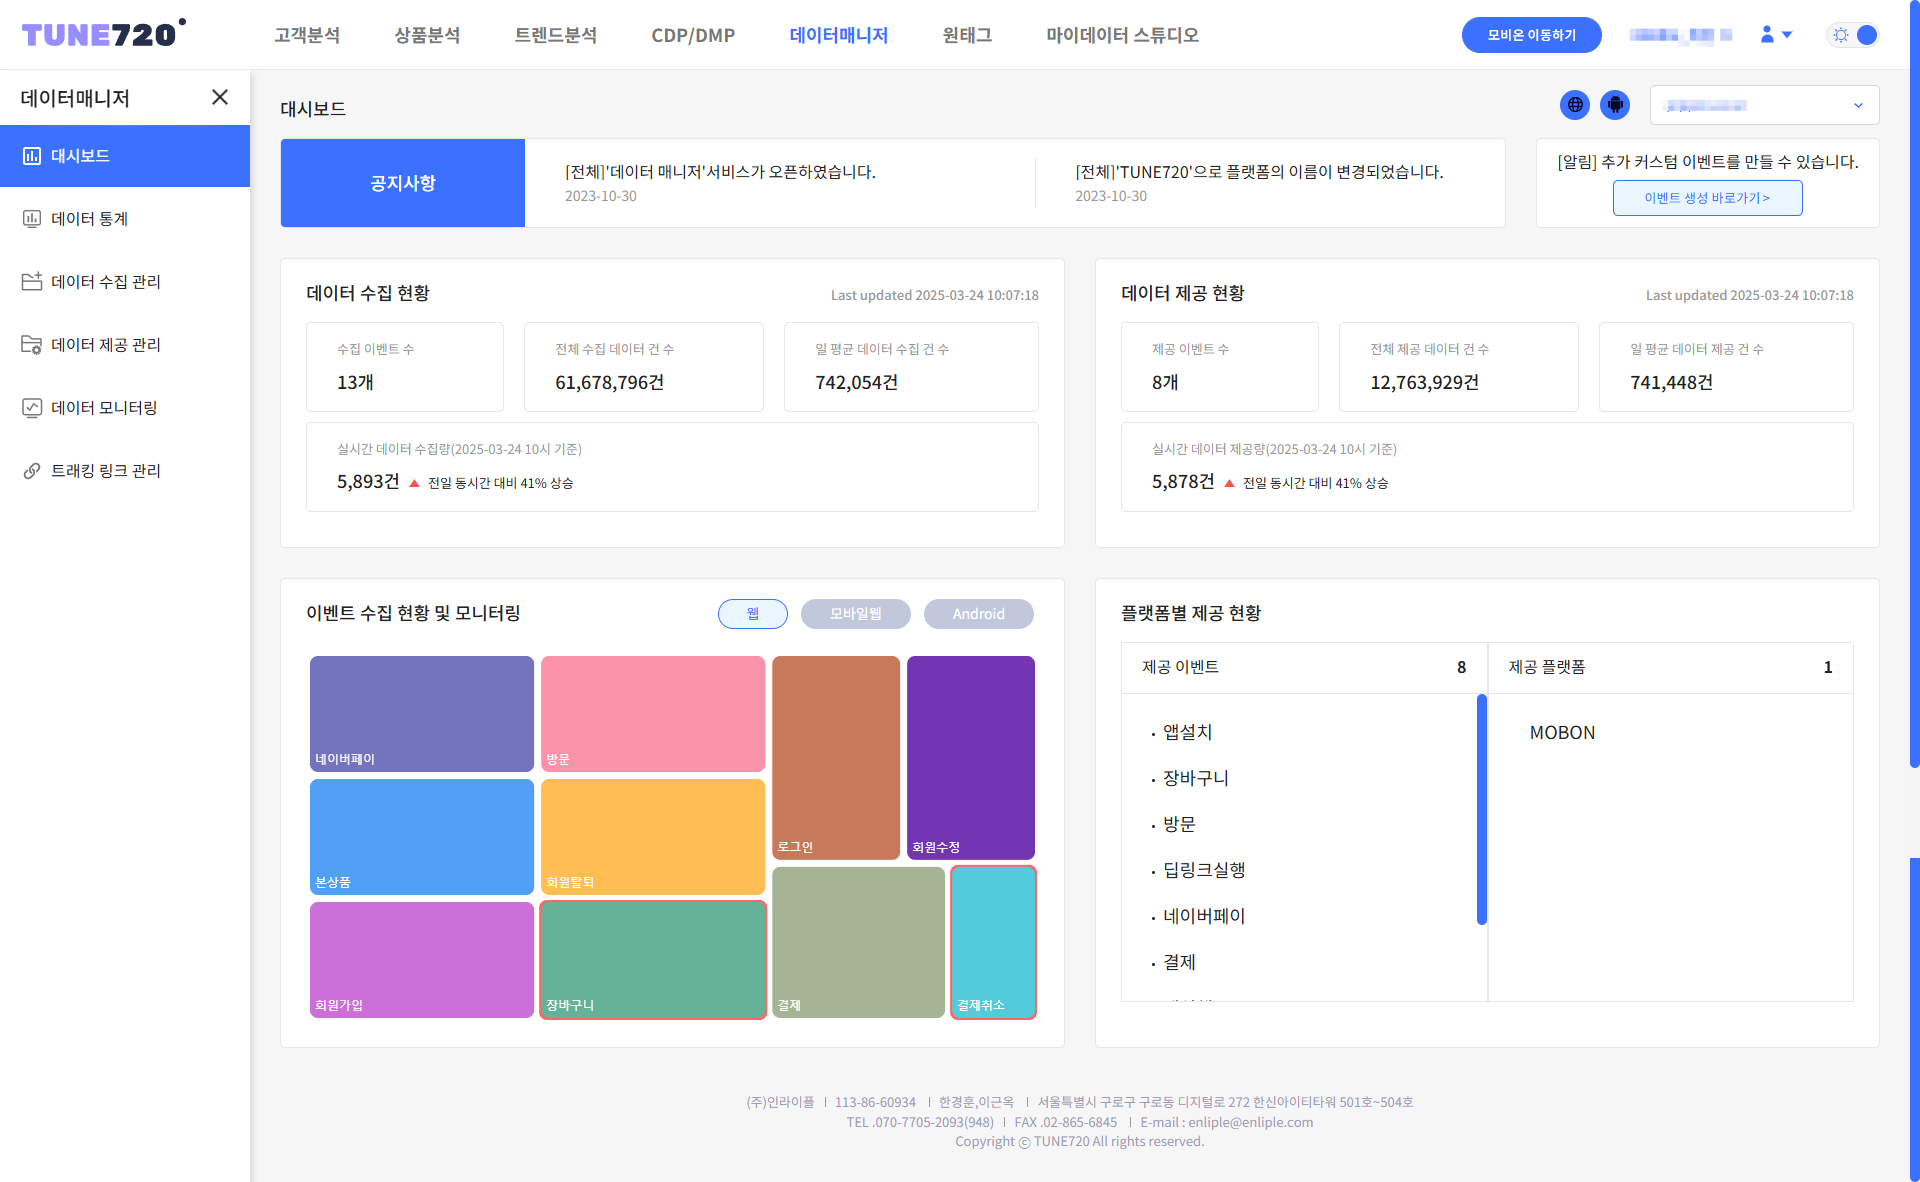Open the CDP/DMP menu

[693, 35]
